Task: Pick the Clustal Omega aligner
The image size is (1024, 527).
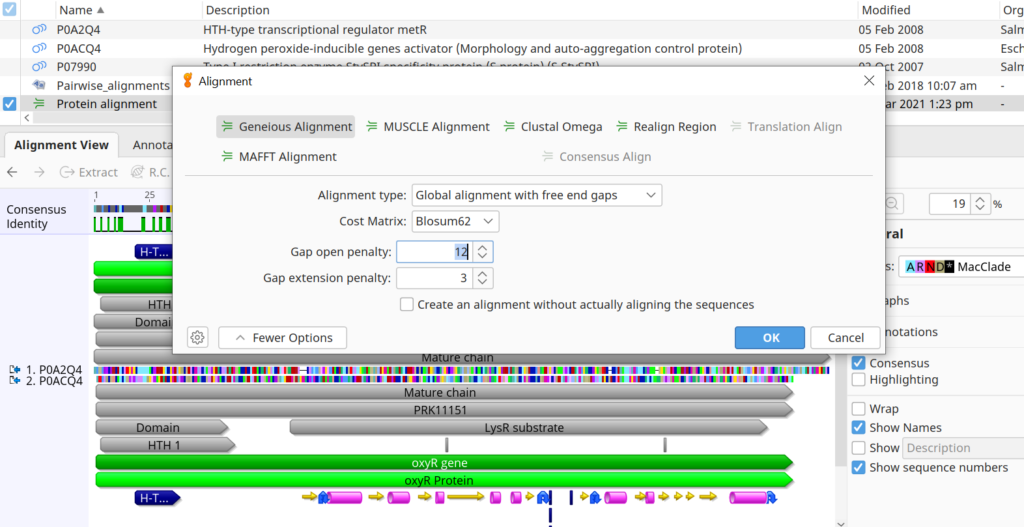Action: click(552, 127)
